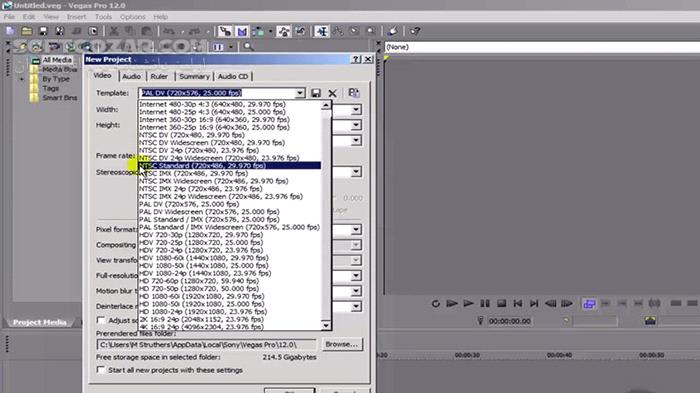The height and width of the screenshot is (393, 700).
Task: Open the Full-resolution rendering quality dropdown arrow
Action: click(x=356, y=276)
